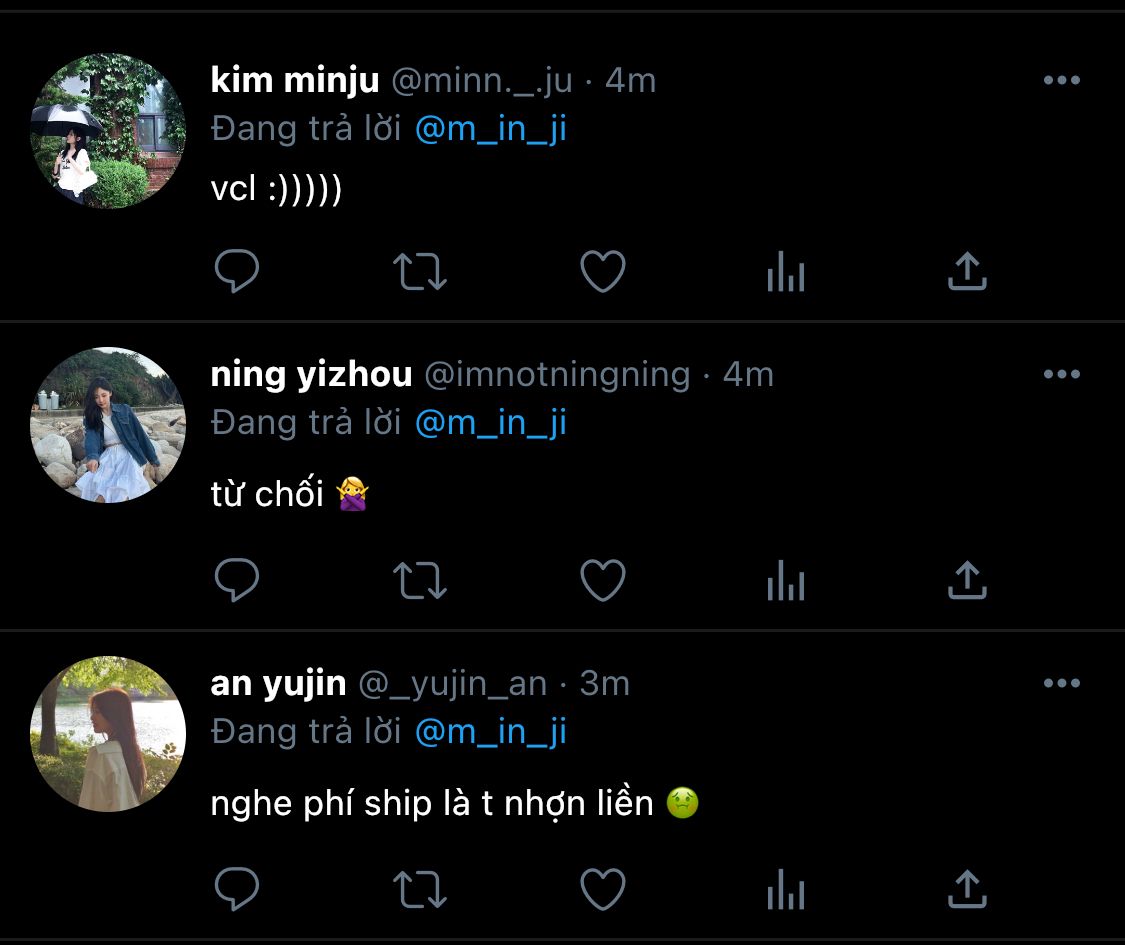Reply to kim minju's tweet

(x=237, y=271)
